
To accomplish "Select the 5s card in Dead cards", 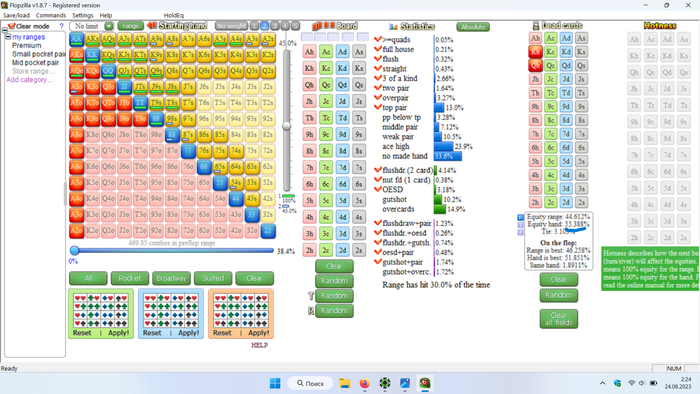I will (581, 161).
